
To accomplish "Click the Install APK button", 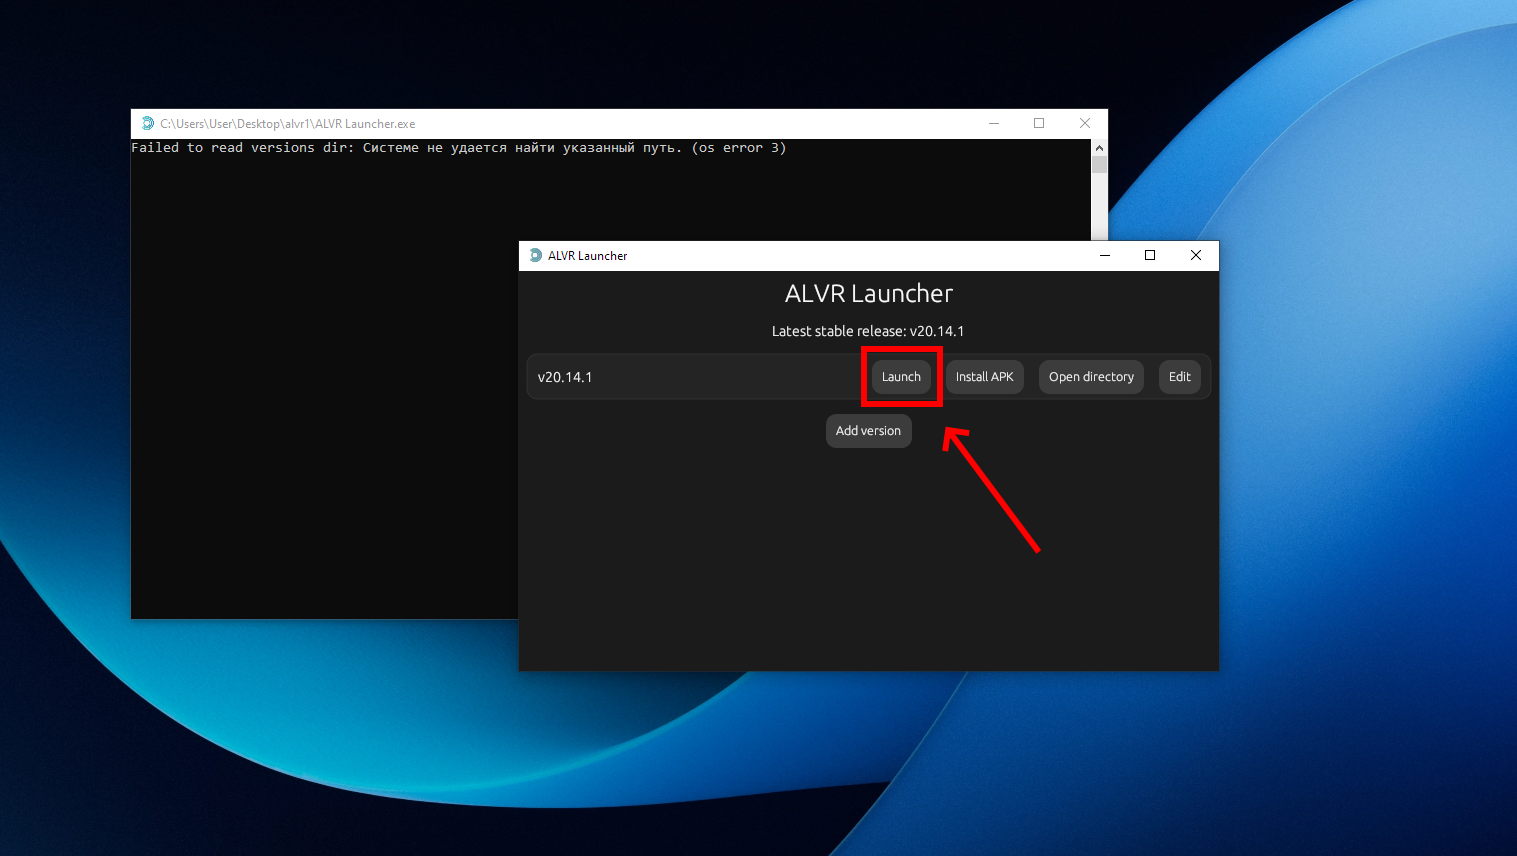I will coord(984,377).
